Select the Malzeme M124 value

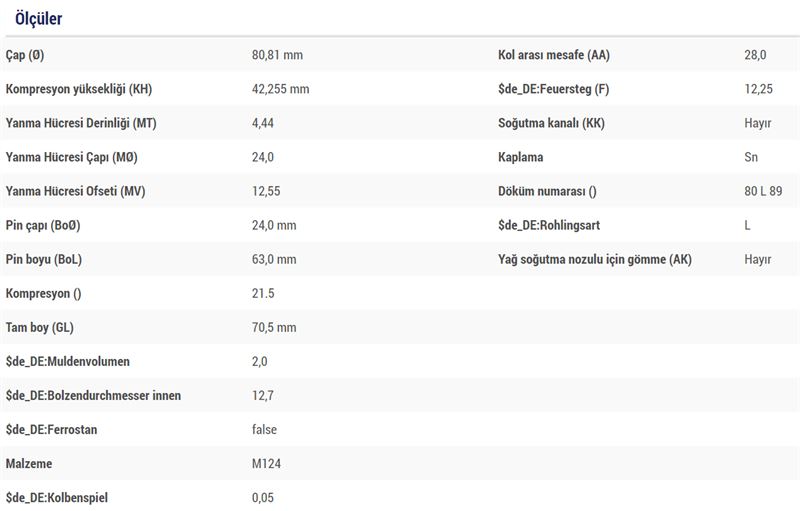(x=266, y=464)
